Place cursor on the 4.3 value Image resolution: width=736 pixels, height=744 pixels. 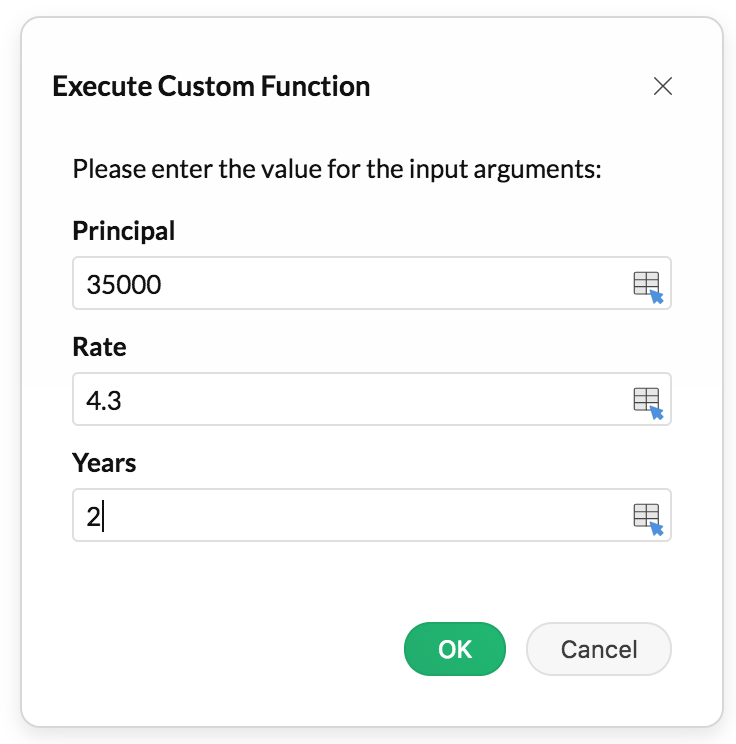coord(104,401)
